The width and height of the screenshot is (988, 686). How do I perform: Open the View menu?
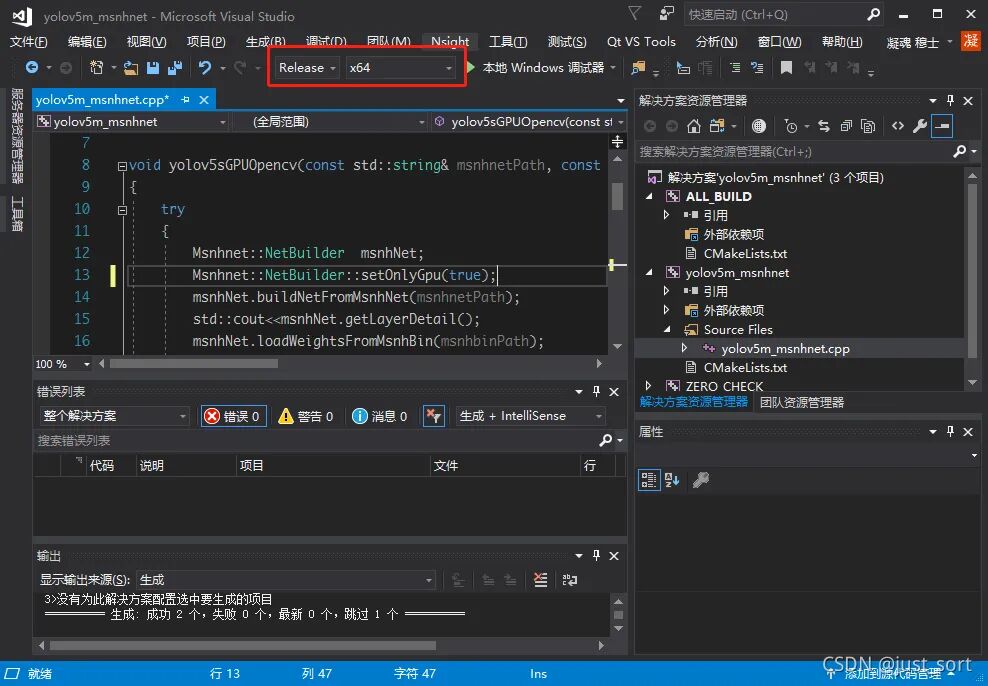point(146,42)
